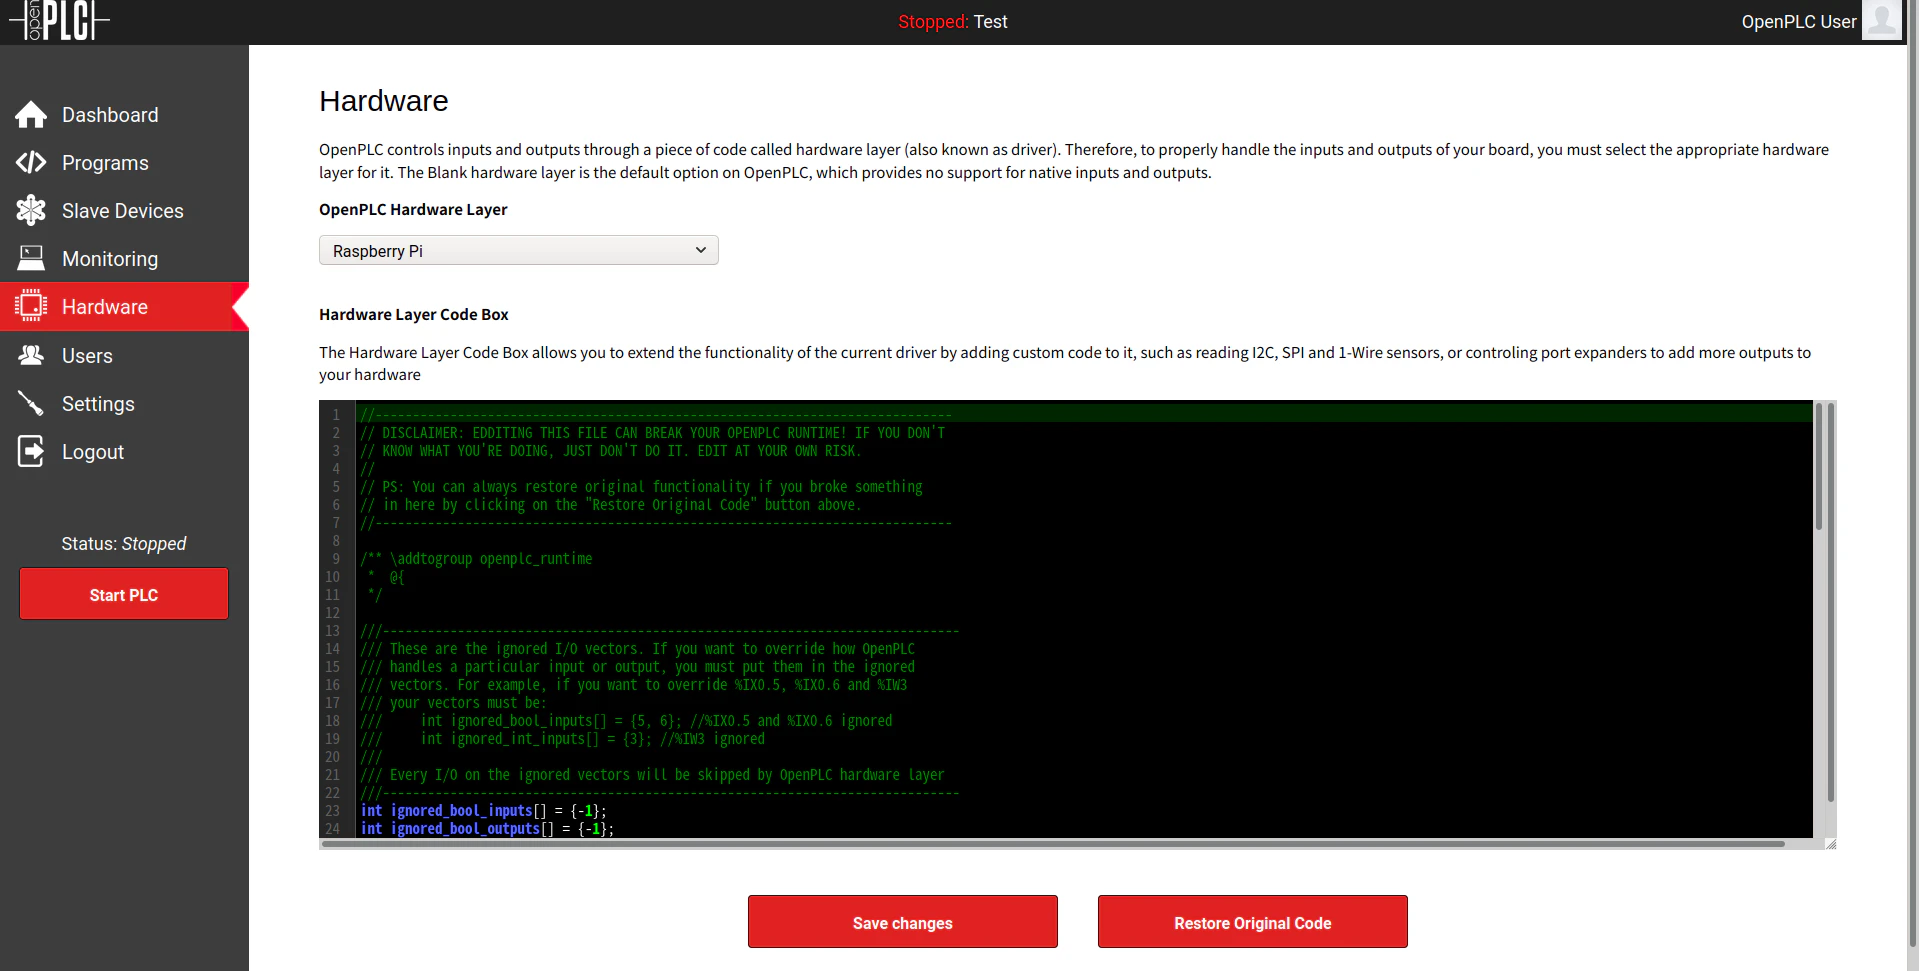Viewport: 1919px width, 971px height.
Task: Click the 'Stopped: Test' status text
Action: (x=952, y=22)
